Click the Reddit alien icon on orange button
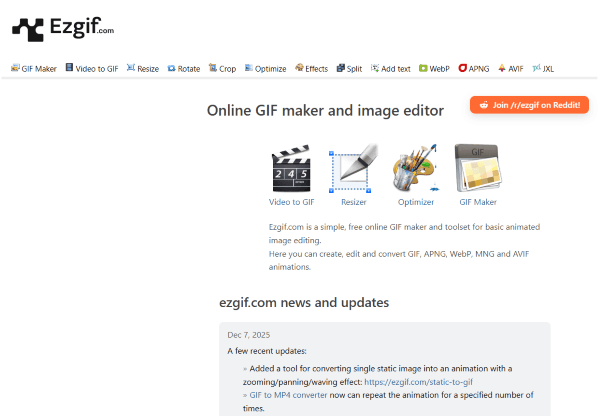 (x=484, y=105)
